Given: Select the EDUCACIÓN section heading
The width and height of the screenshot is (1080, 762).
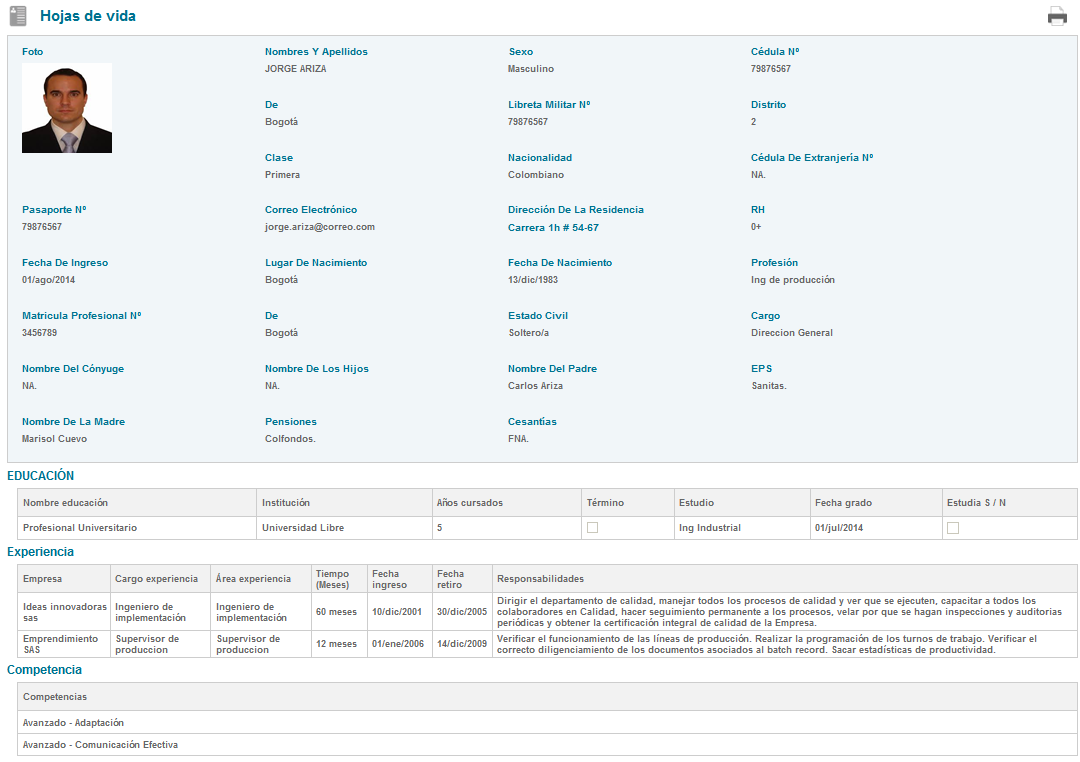Looking at the screenshot, I should click(x=41, y=476).
